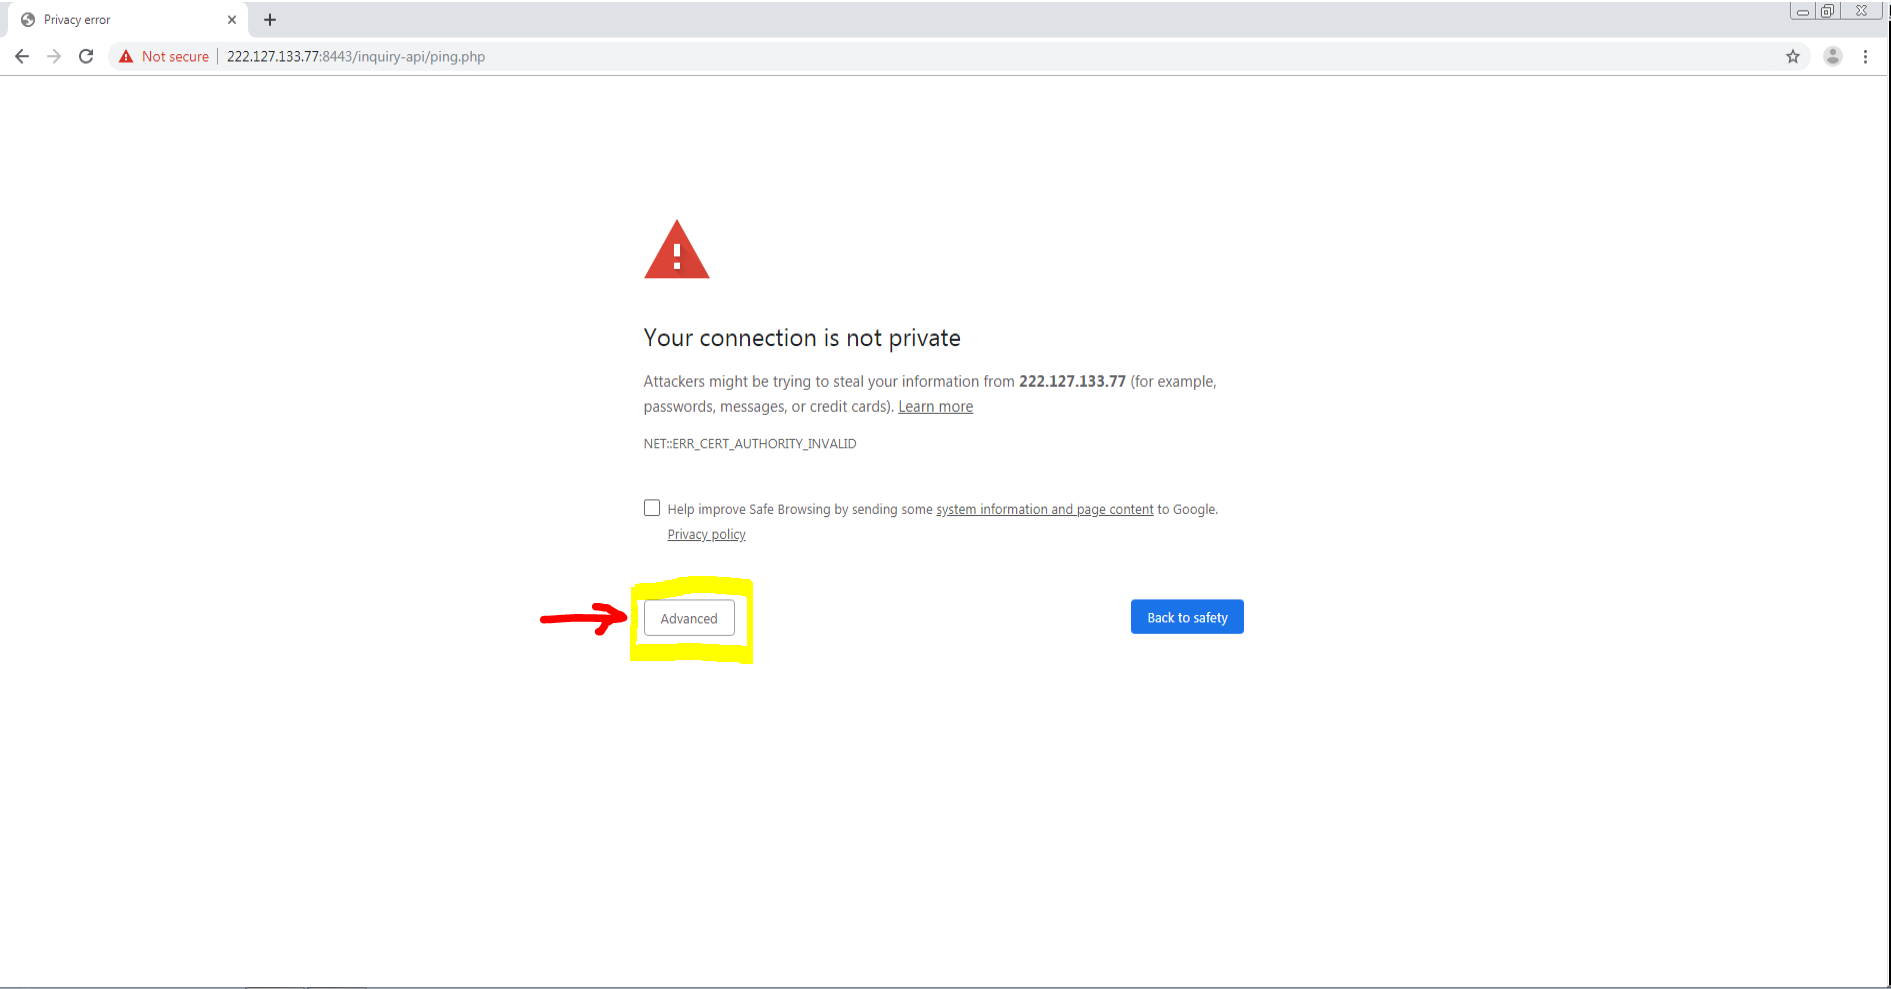
Task: Open the Learn more link
Action: coord(935,407)
